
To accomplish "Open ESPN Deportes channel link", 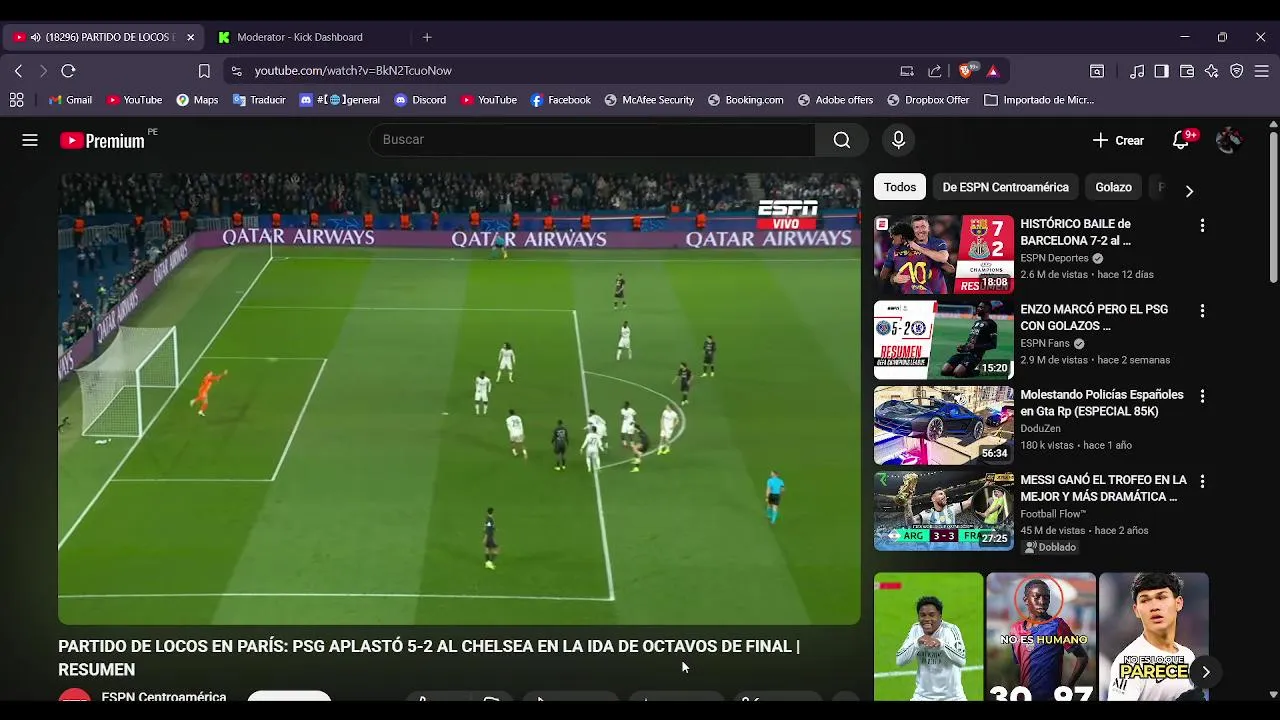I will click(1054, 258).
